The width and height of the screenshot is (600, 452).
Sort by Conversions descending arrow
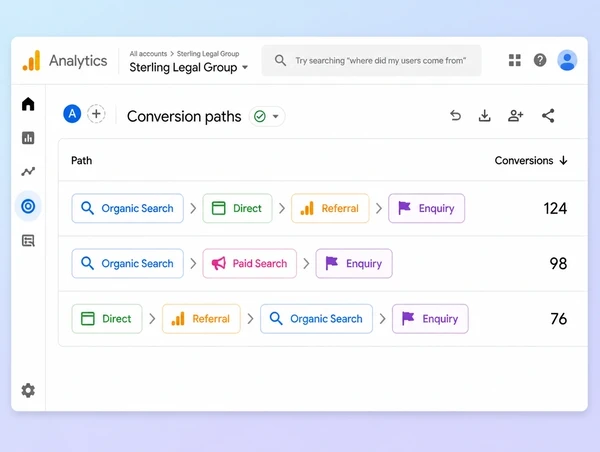pyautogui.click(x=563, y=160)
